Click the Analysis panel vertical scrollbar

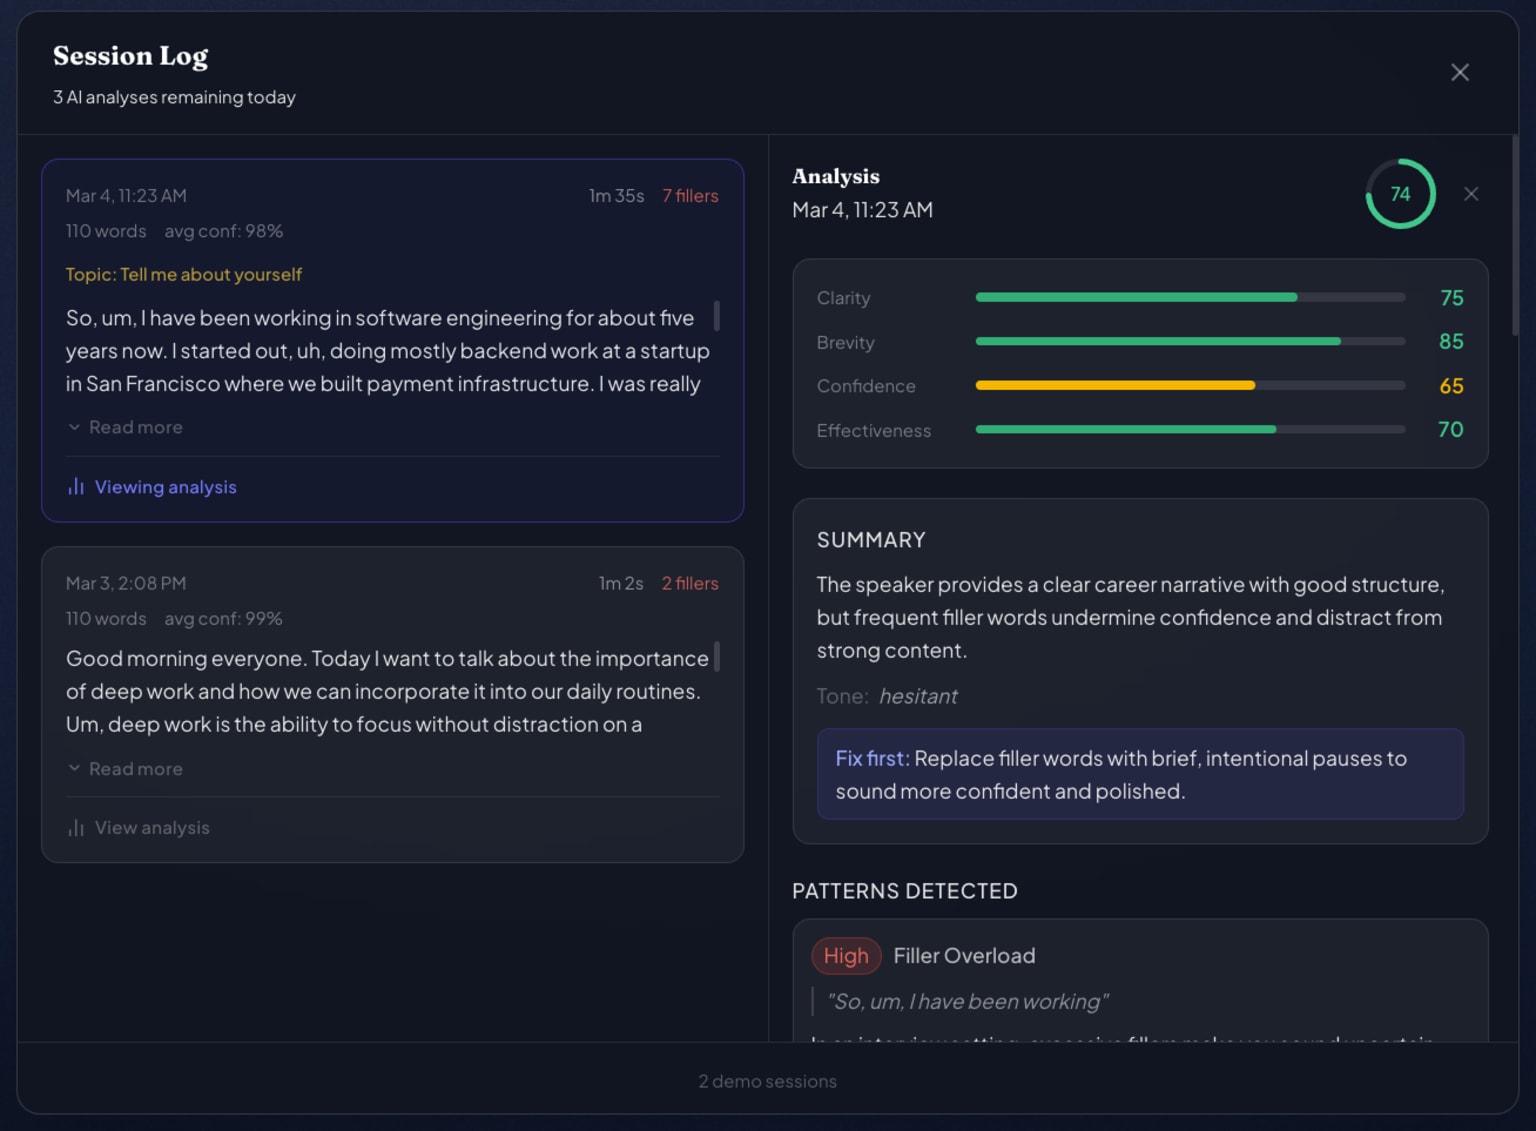click(x=1515, y=236)
